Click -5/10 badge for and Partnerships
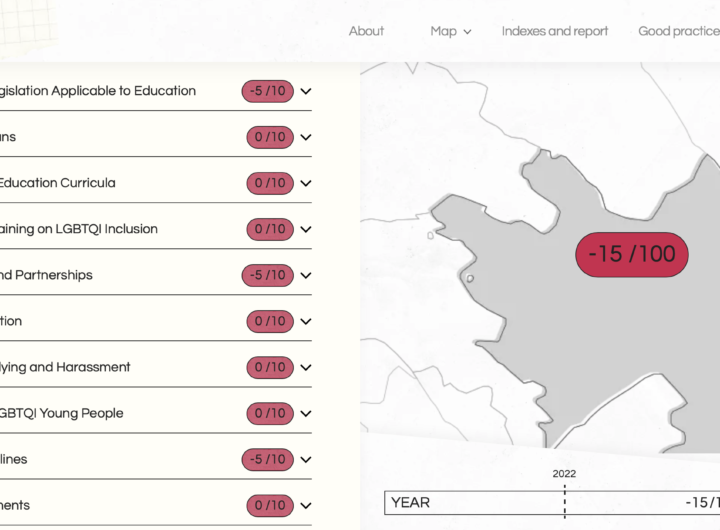The height and width of the screenshot is (530, 720). click(267, 275)
